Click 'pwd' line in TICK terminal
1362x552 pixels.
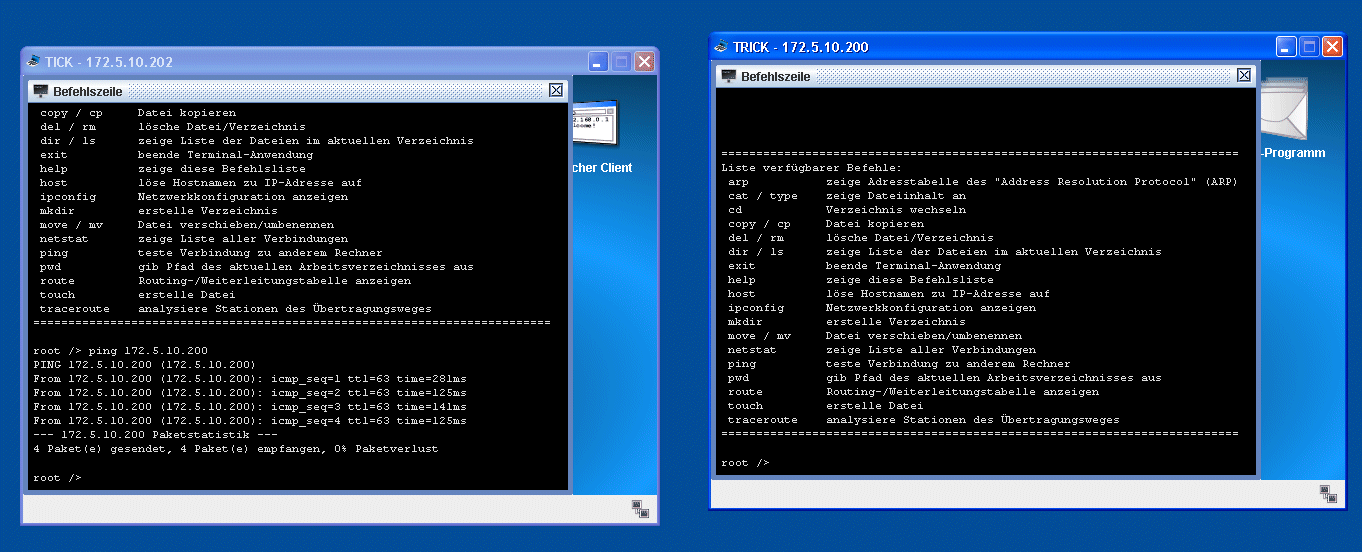point(257,267)
